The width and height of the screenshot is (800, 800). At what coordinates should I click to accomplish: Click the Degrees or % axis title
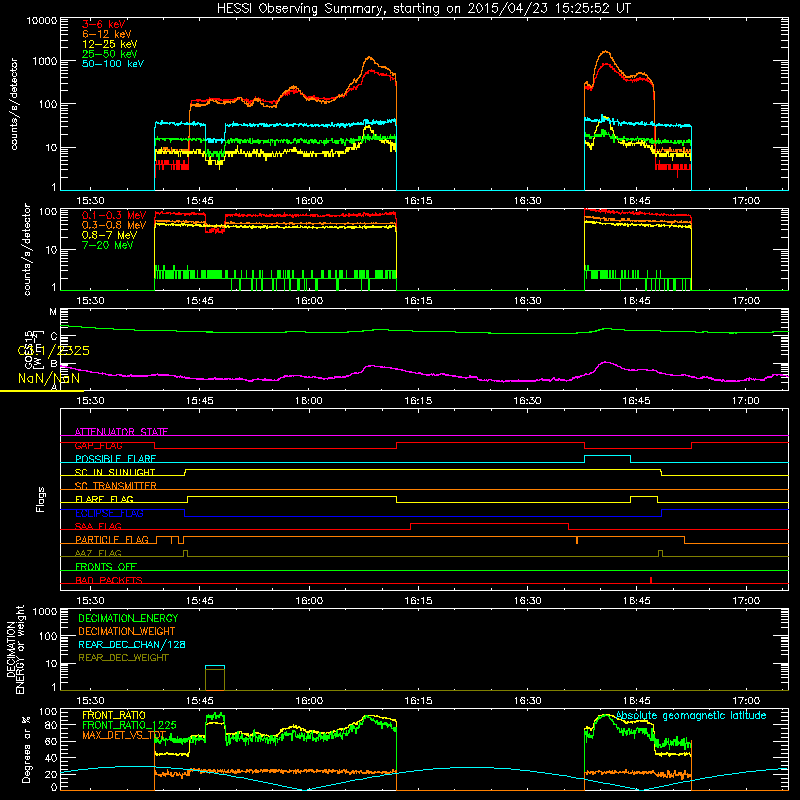26,749
